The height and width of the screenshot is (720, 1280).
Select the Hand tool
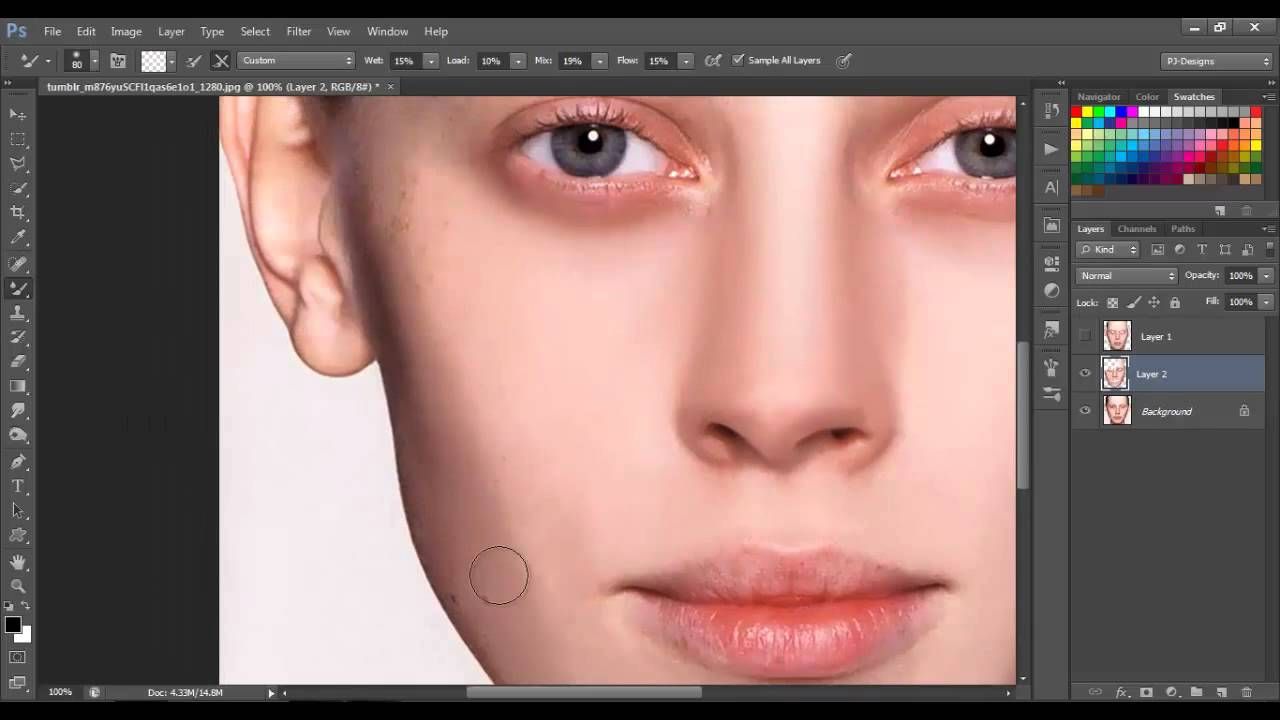click(18, 563)
